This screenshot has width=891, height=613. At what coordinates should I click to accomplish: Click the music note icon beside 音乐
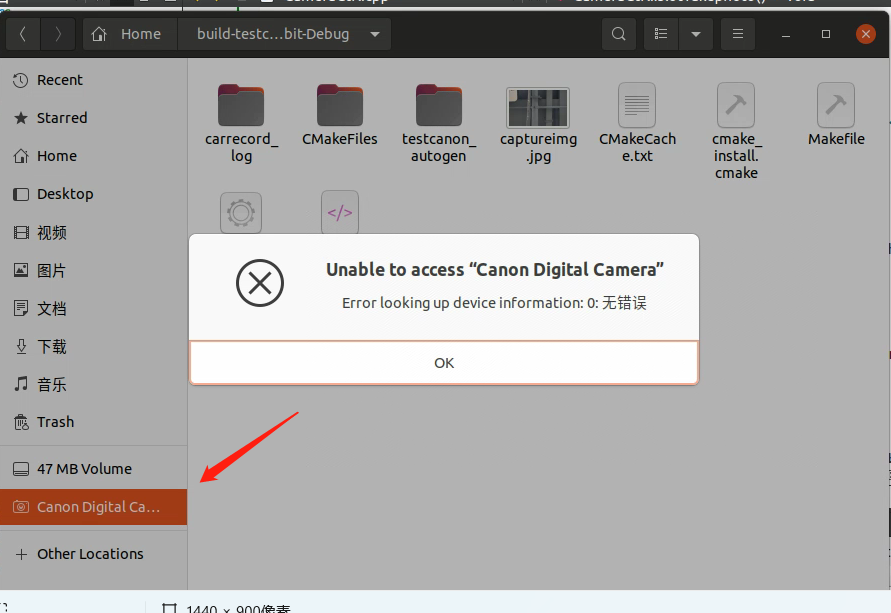click(21, 384)
